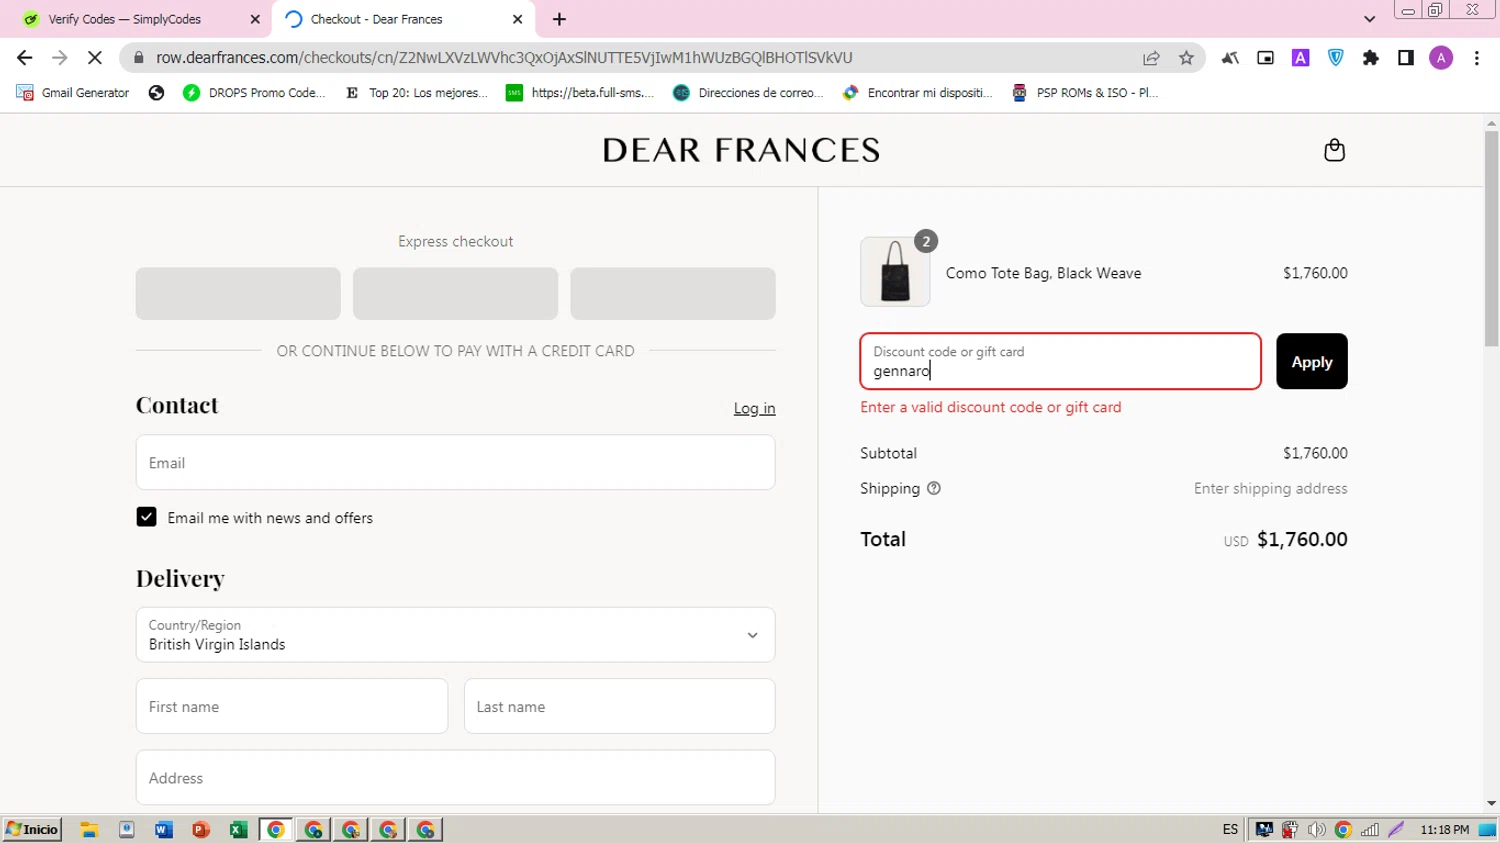Click the red invalid discount code message

[x=991, y=407]
